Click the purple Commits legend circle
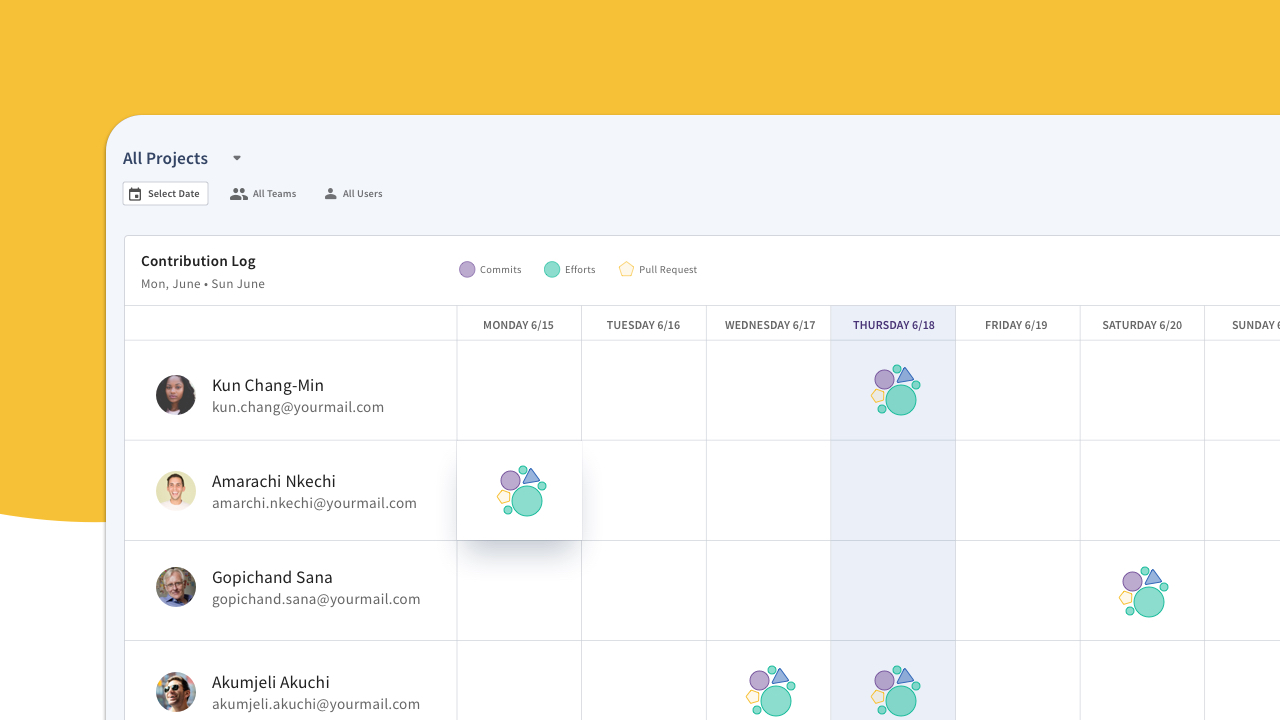1280x720 pixels. pos(467,269)
